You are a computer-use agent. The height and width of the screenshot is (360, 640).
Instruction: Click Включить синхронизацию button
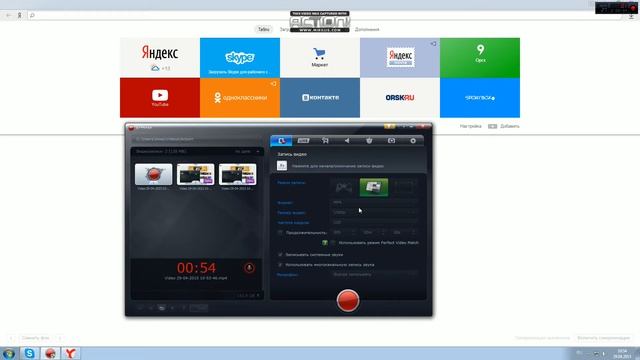(x=603, y=338)
